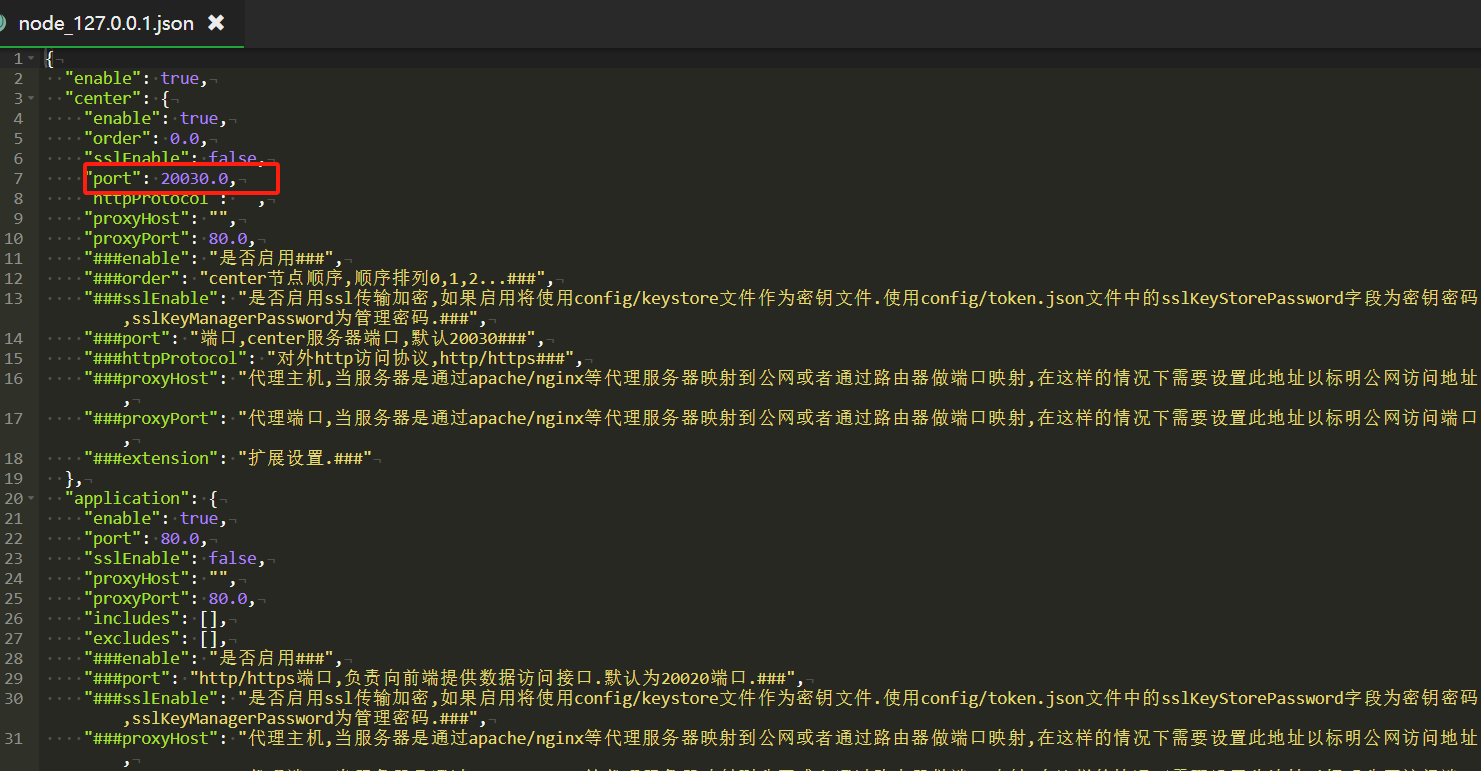Click the "proxyHost" key on line 9
The width and height of the screenshot is (1481, 771).
[x=136, y=218]
